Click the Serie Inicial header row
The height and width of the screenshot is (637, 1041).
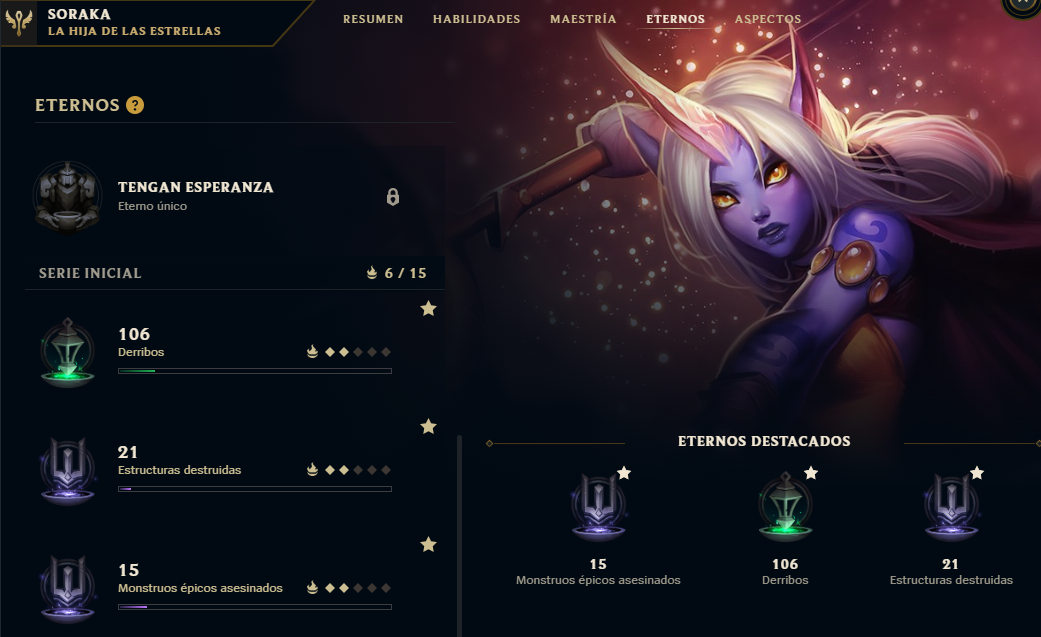tap(235, 273)
